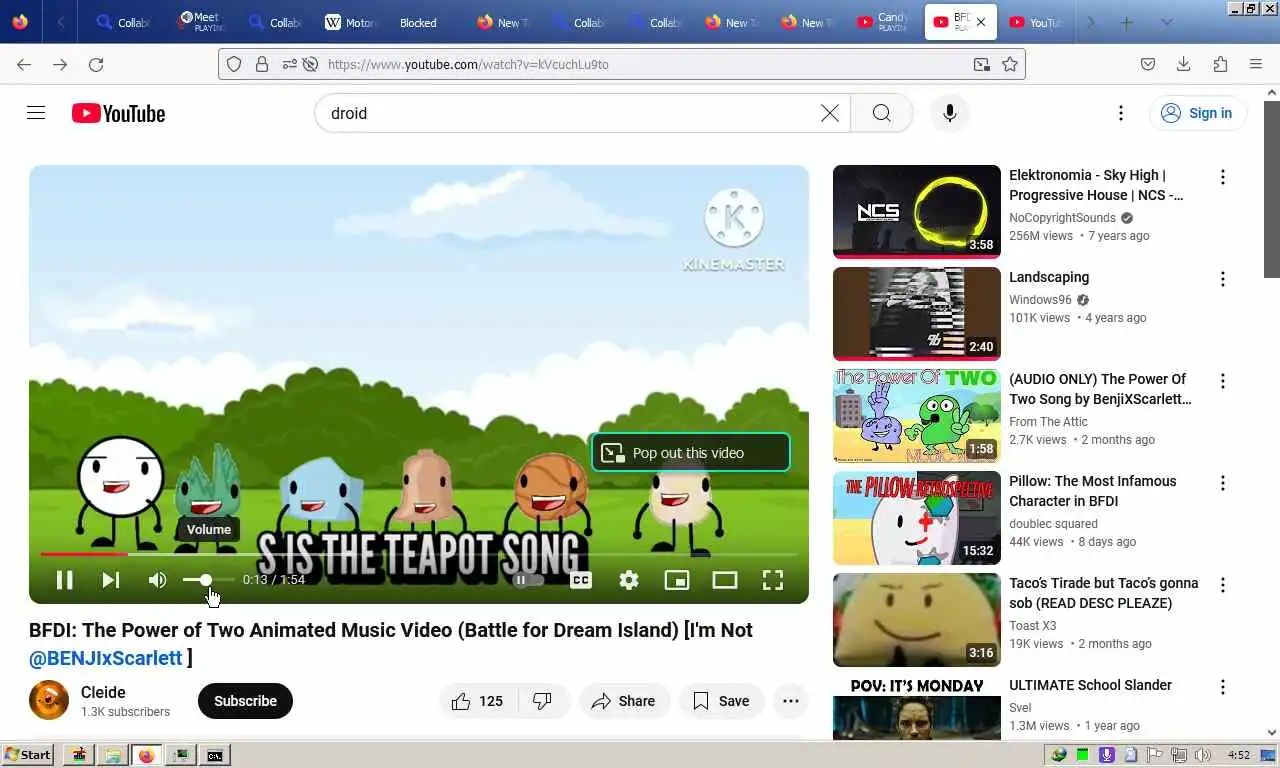The height and width of the screenshot is (768, 1280).
Task: Open YouTube settings three-dot menu
Action: [x=1121, y=113]
